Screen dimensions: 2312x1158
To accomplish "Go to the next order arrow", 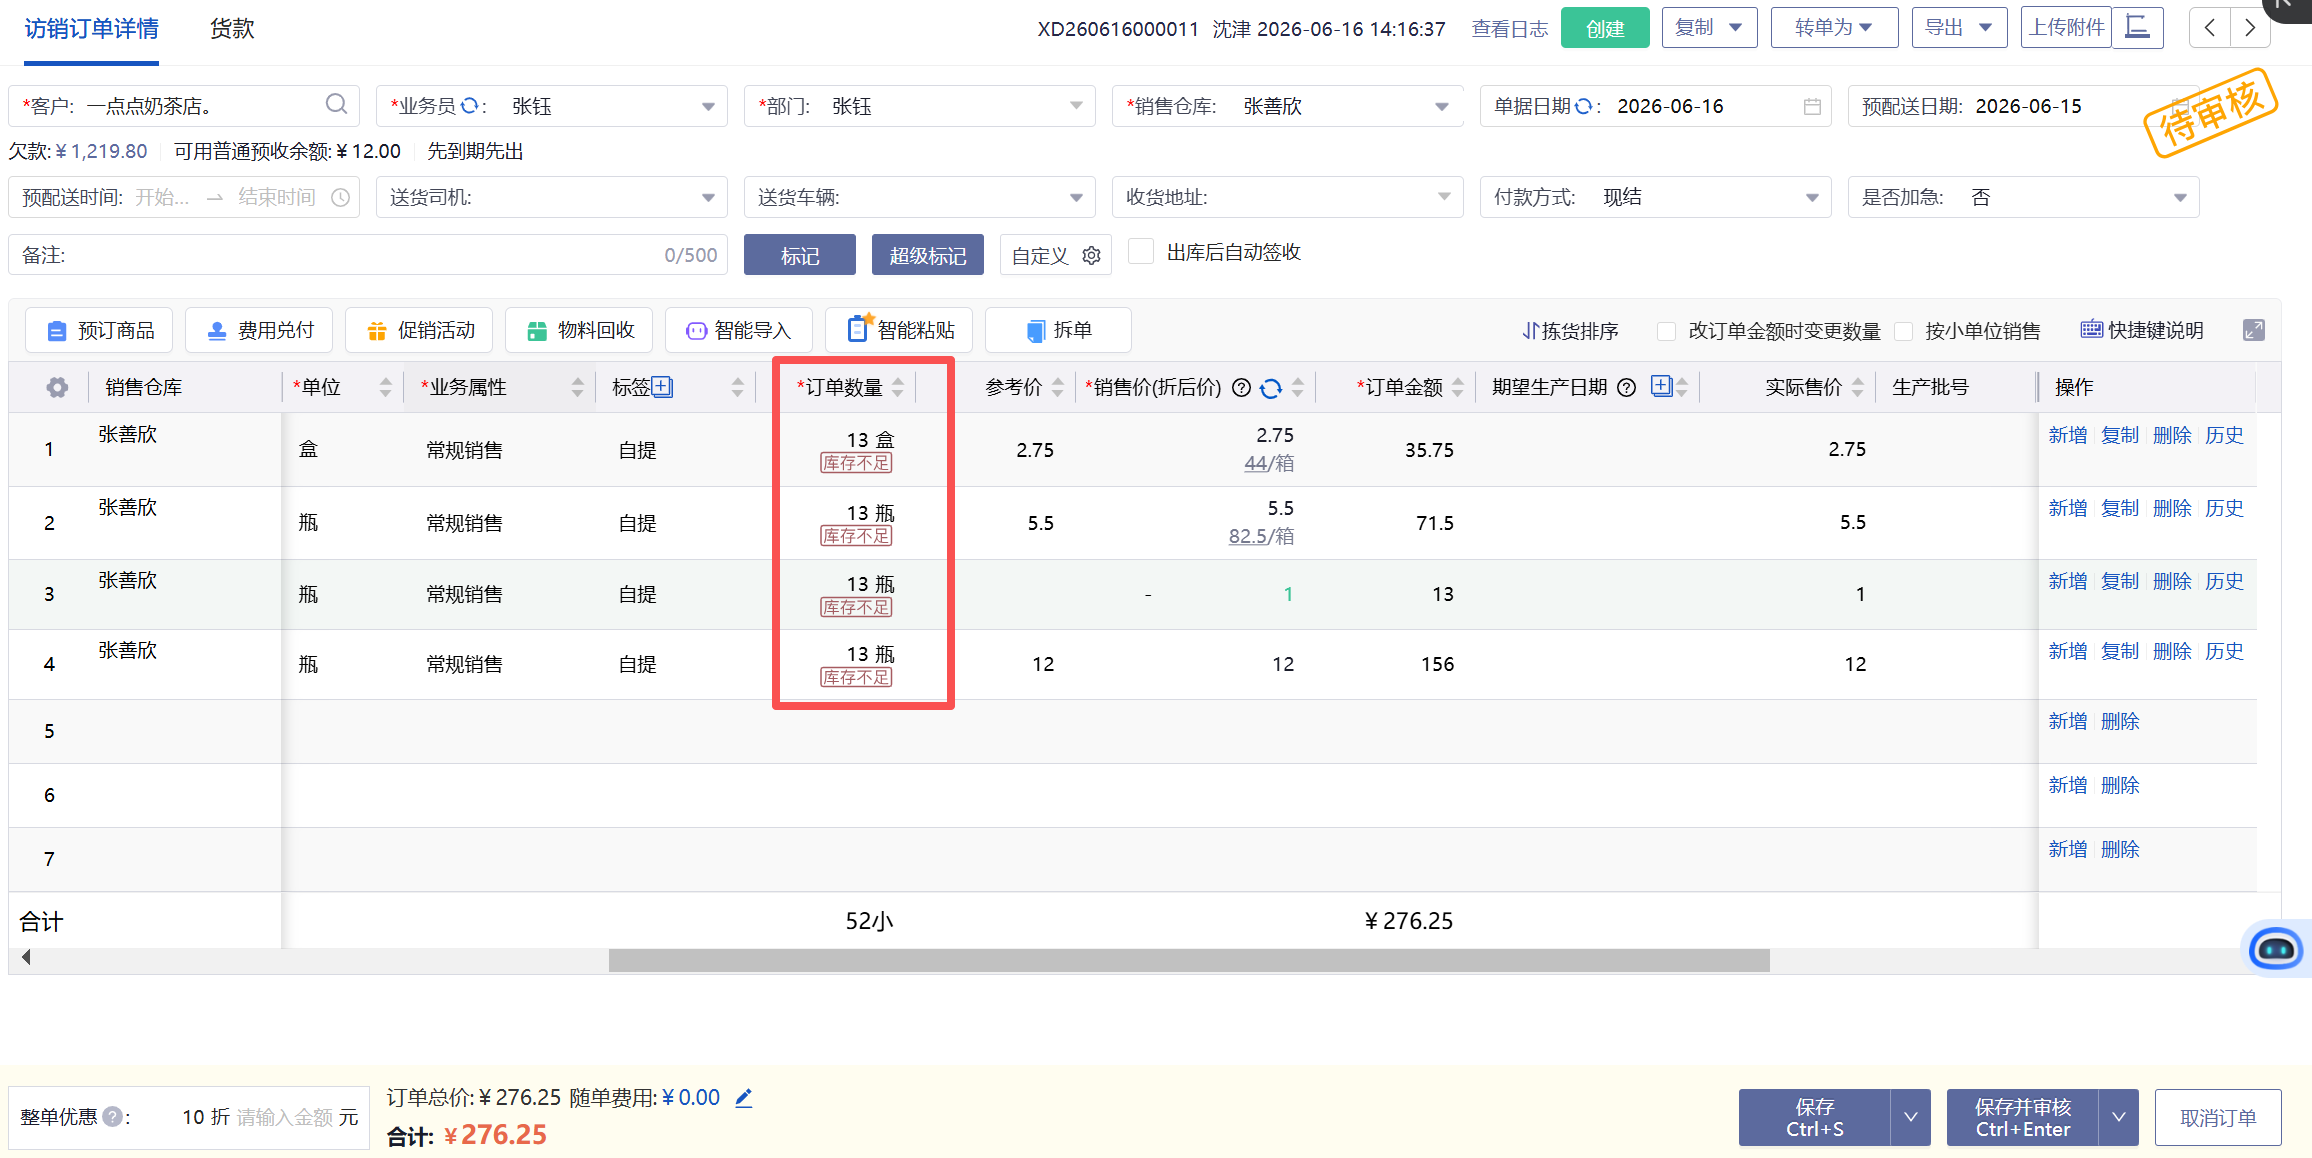I will (x=2250, y=28).
